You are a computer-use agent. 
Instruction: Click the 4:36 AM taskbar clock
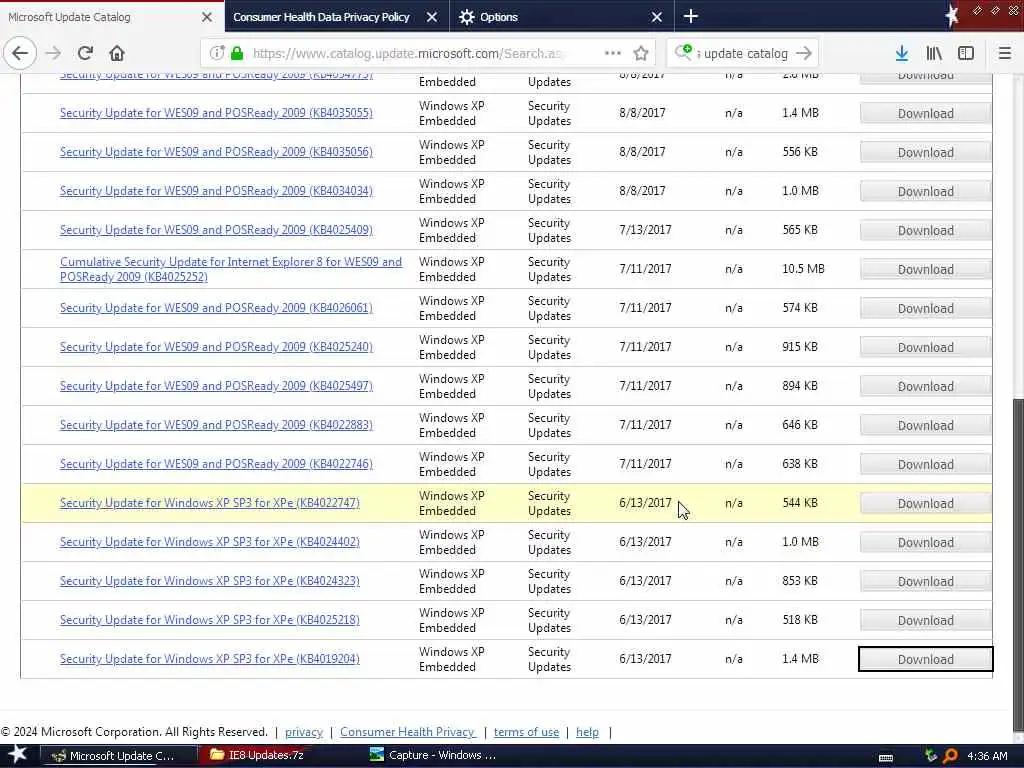pos(987,756)
